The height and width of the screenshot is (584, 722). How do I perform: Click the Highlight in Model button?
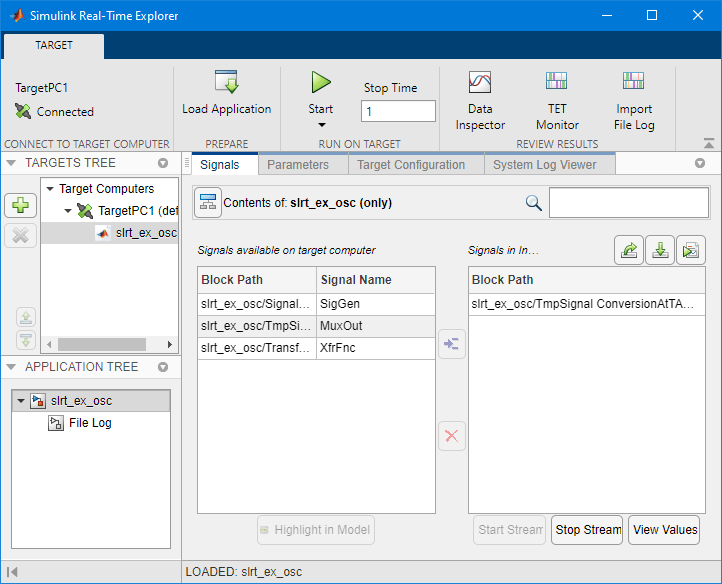pos(316,530)
